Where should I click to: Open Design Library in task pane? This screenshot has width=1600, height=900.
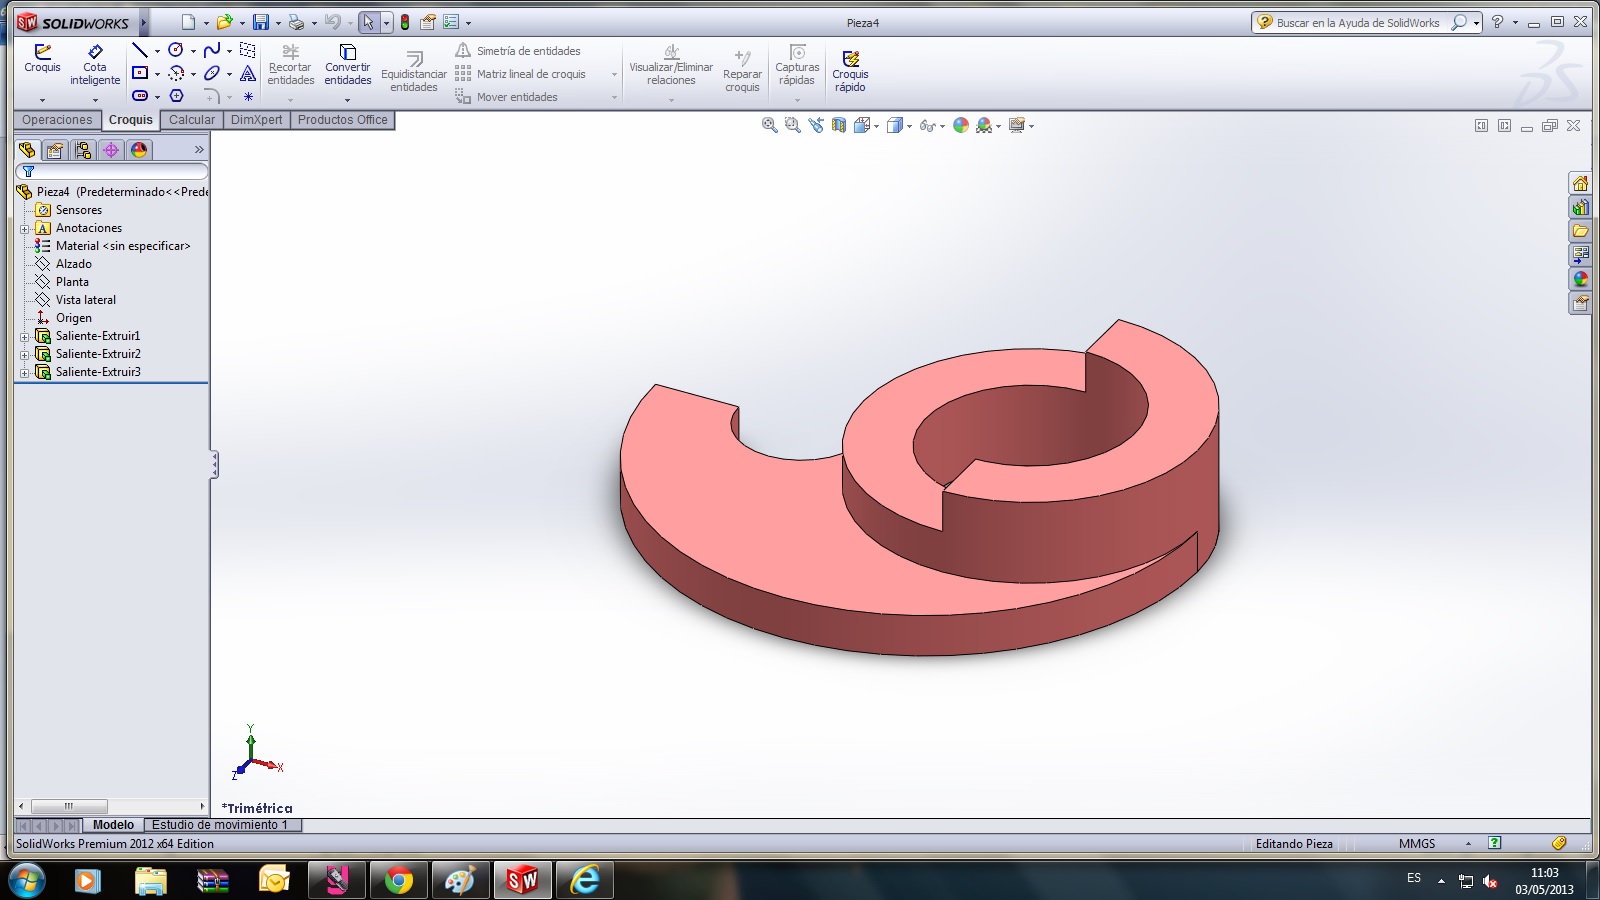point(1580,207)
